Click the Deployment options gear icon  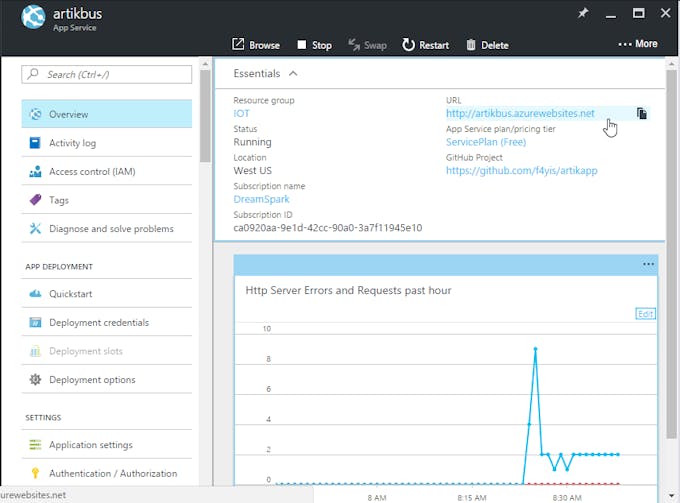(x=35, y=379)
